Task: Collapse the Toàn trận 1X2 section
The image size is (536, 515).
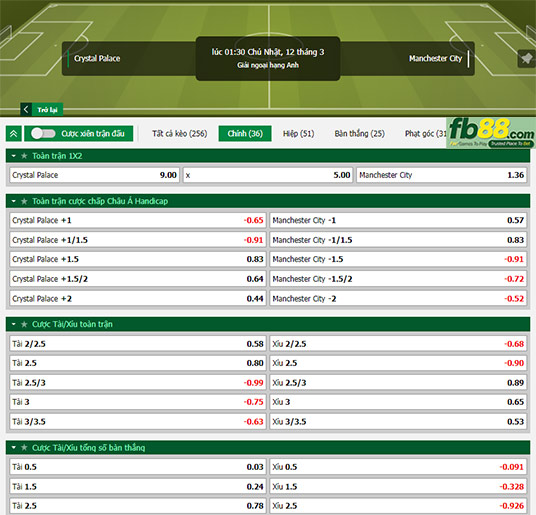Action: pyautogui.click(x=14, y=156)
